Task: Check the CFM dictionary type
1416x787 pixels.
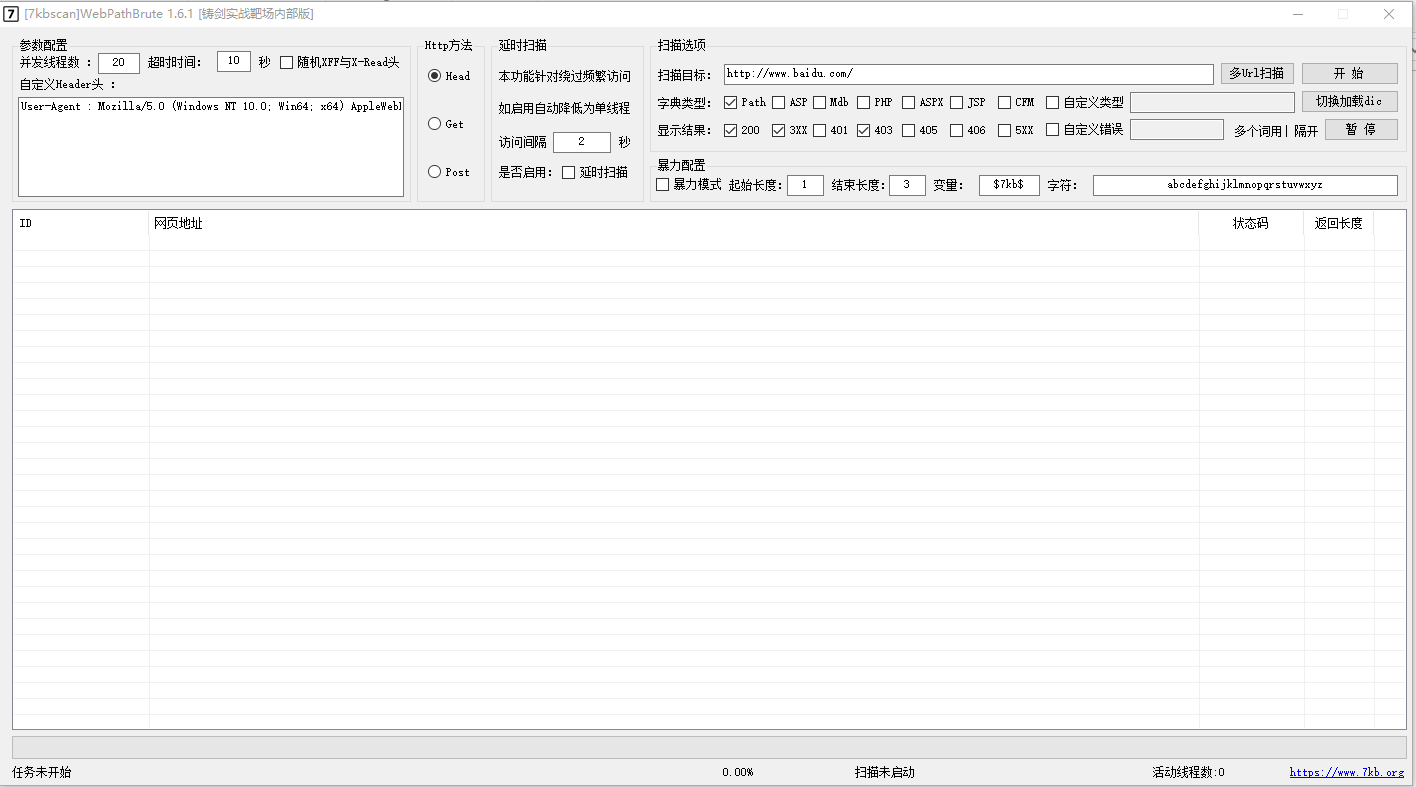Action: [1004, 102]
